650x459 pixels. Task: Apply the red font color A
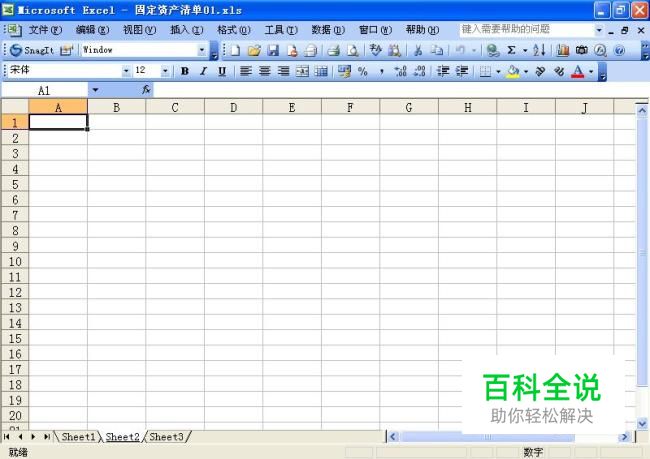578,71
